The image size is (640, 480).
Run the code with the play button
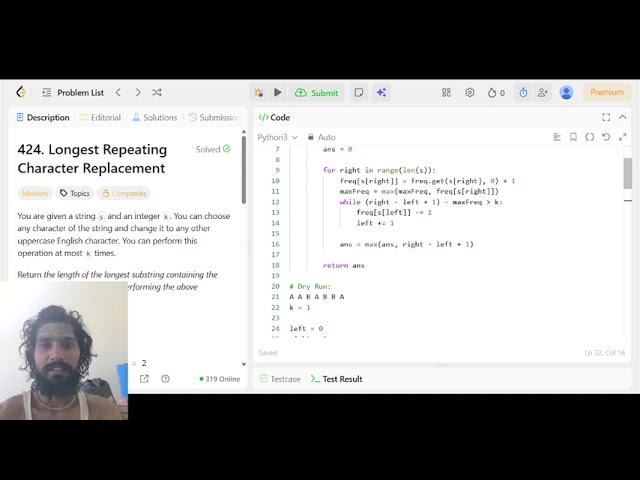(x=278, y=93)
